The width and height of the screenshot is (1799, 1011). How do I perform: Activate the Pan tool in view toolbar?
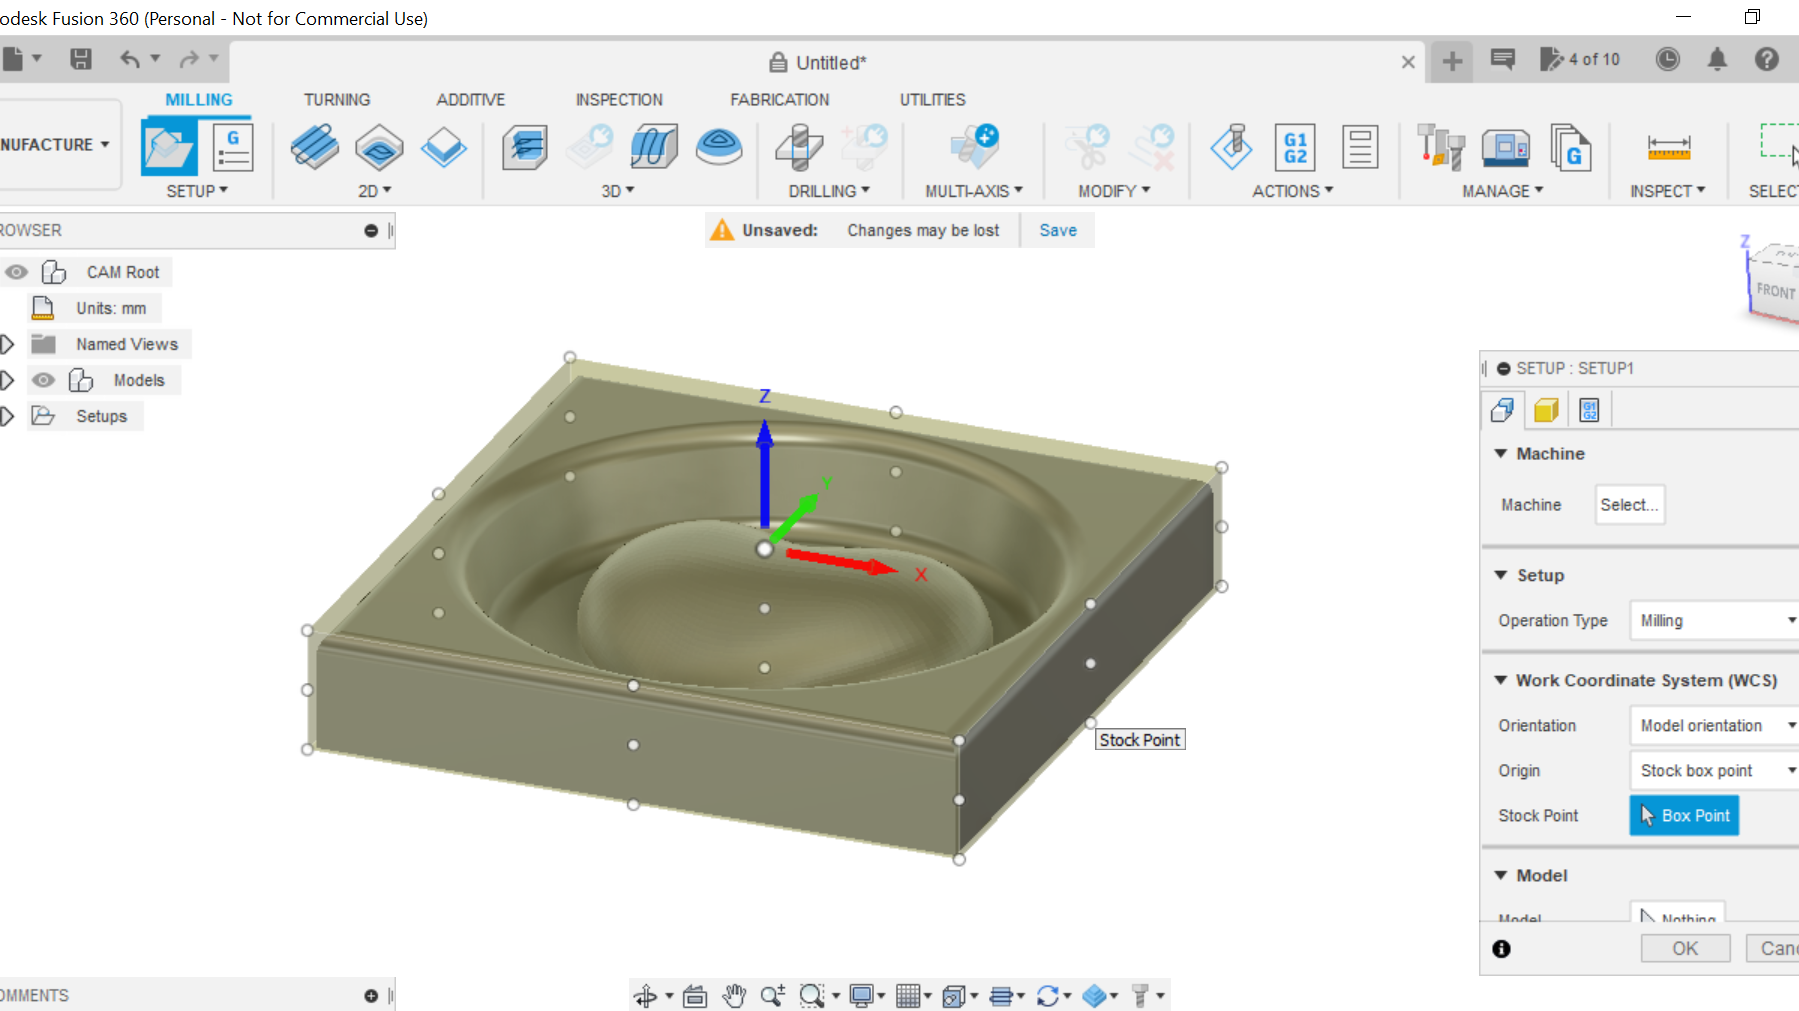[735, 995]
